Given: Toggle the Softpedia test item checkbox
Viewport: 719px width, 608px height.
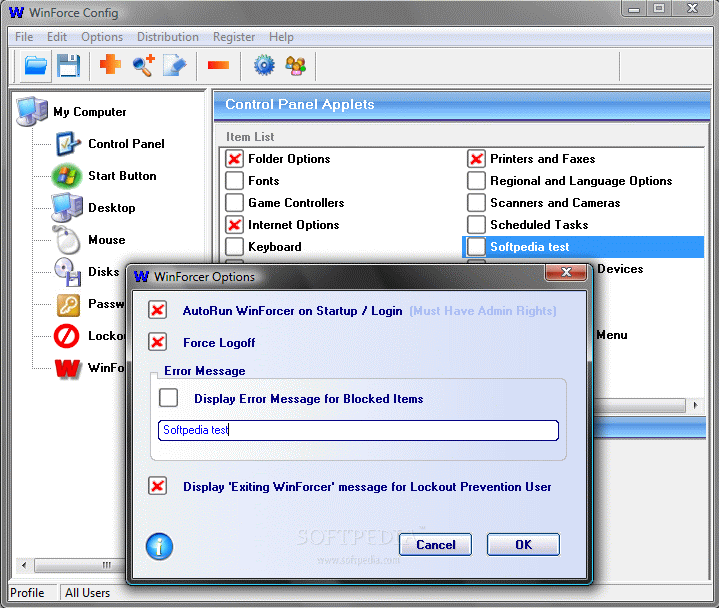Looking at the screenshot, I should (x=476, y=247).
